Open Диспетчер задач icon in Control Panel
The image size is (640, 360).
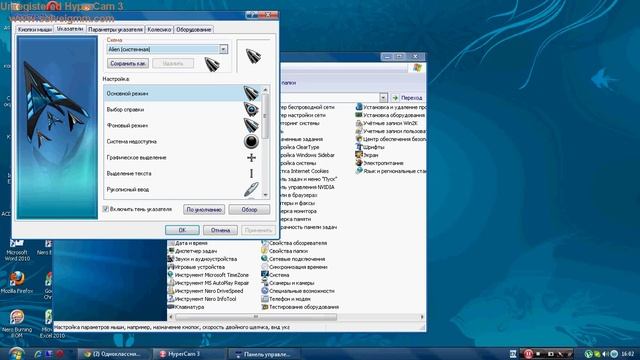pyautogui.click(x=171, y=251)
